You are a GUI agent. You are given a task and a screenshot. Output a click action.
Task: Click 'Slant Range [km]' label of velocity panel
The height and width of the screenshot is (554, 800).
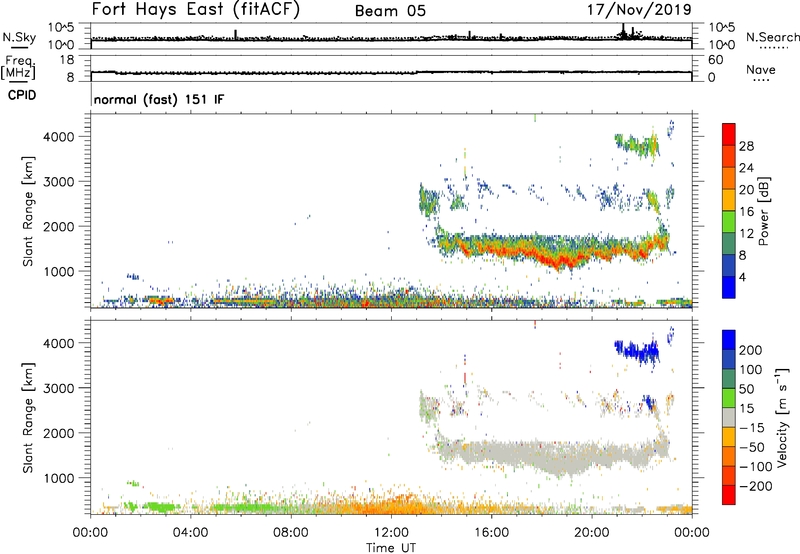[x=28, y=417]
